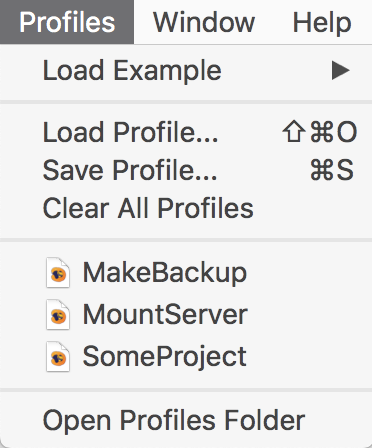Click the divider line beneath Load Example
This screenshot has height=448, width=372.
(186, 102)
